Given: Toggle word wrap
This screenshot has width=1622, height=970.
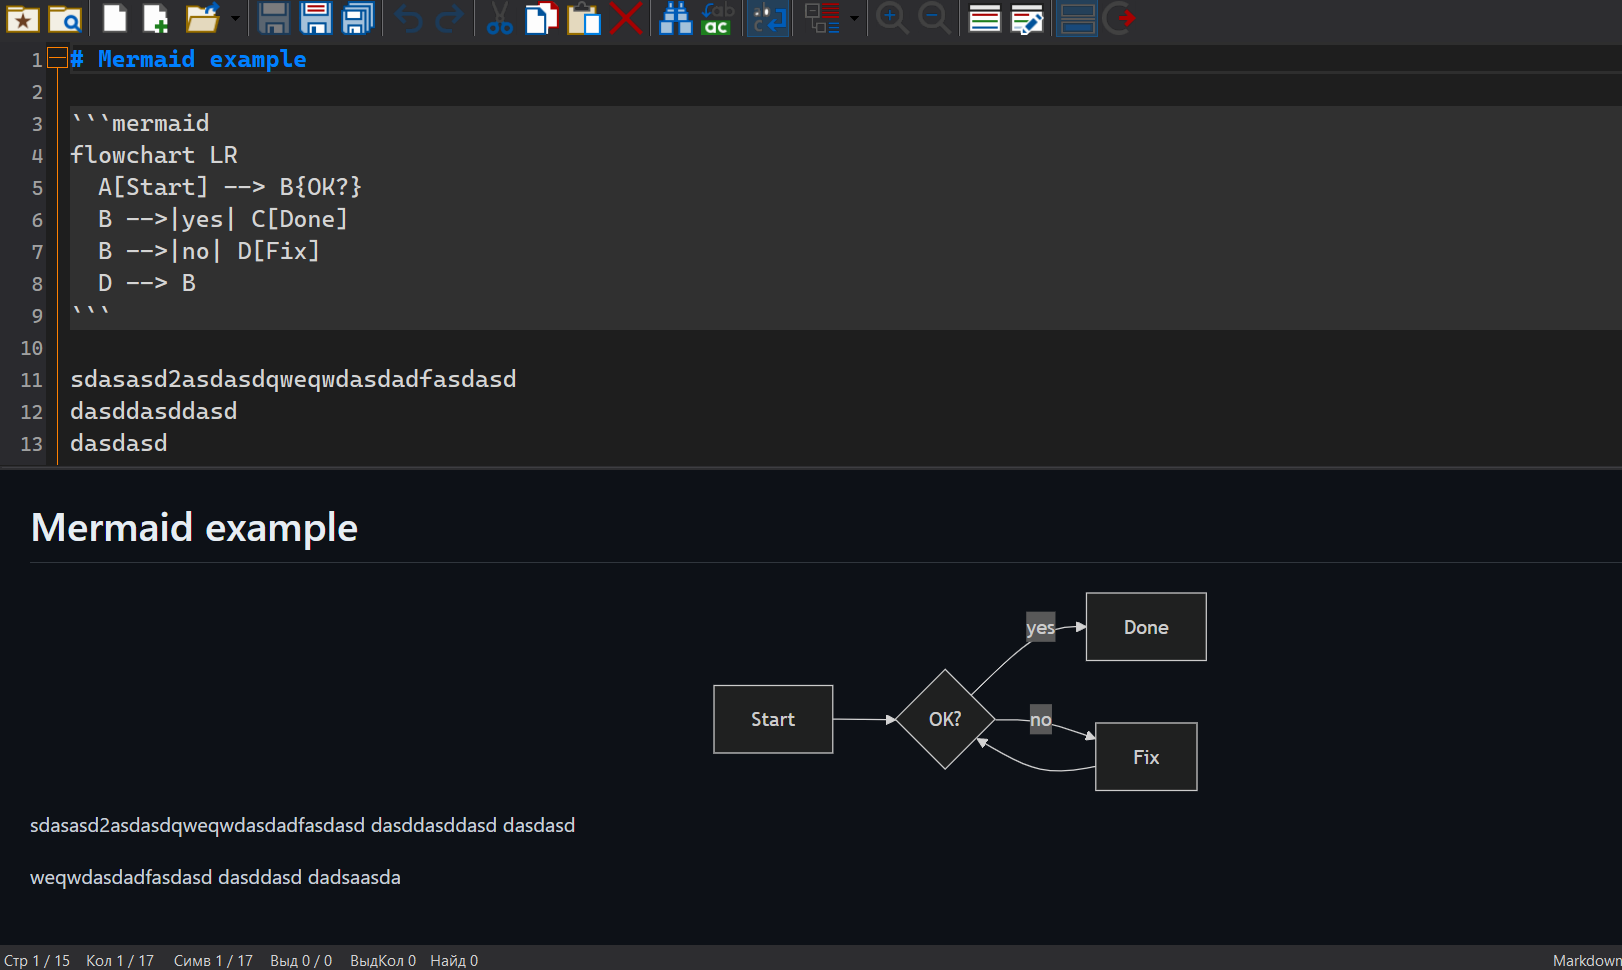Looking at the screenshot, I should coord(769,19).
